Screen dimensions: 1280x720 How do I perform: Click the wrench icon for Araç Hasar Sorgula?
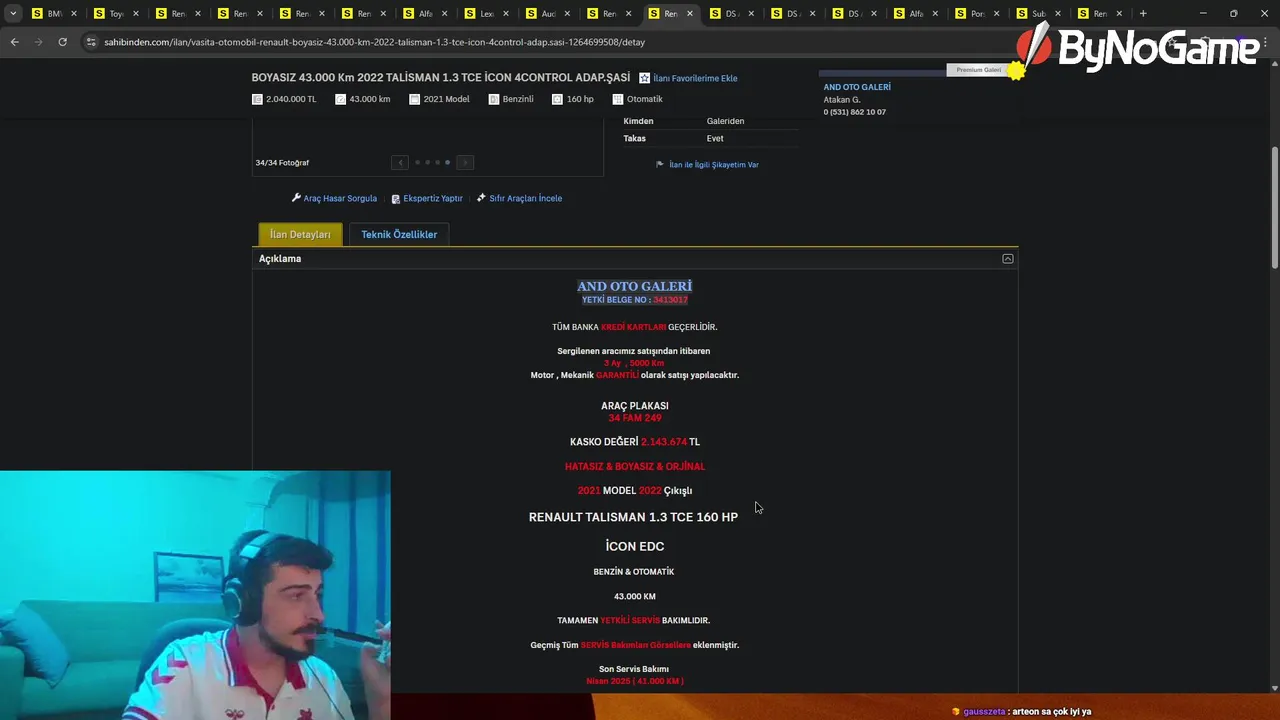pyautogui.click(x=296, y=198)
